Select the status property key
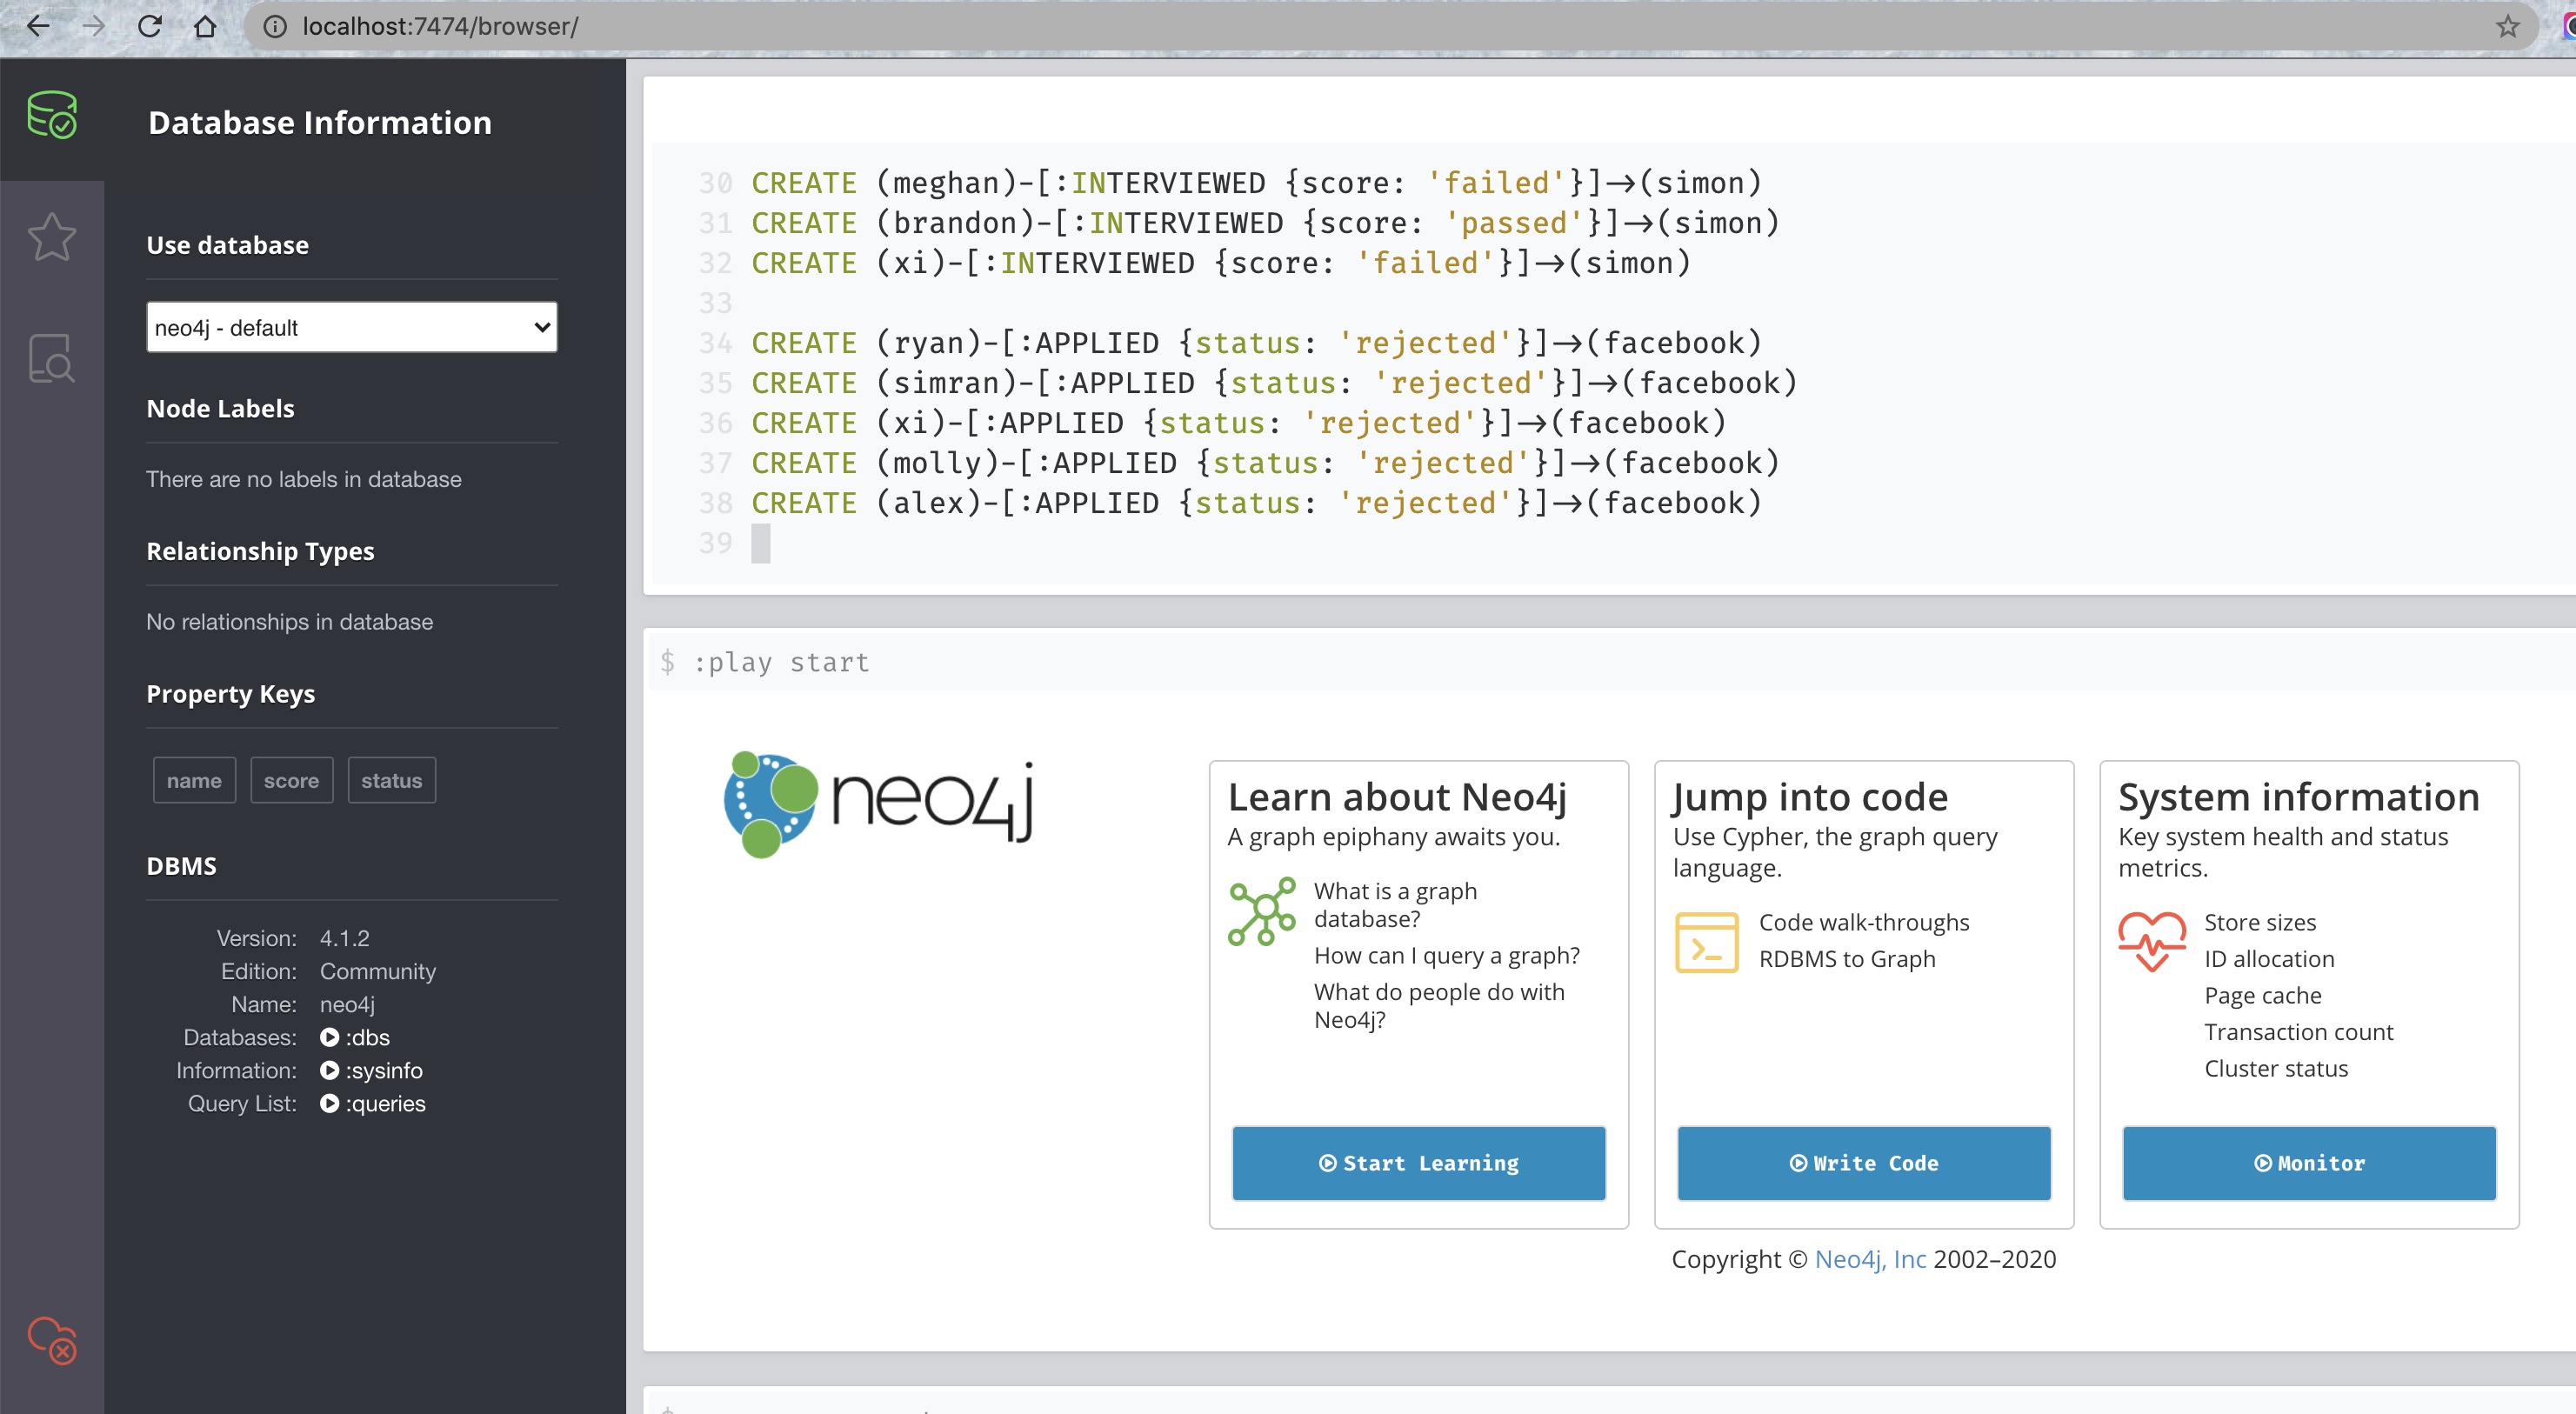Screen dimensions: 2576x1414 [391, 780]
